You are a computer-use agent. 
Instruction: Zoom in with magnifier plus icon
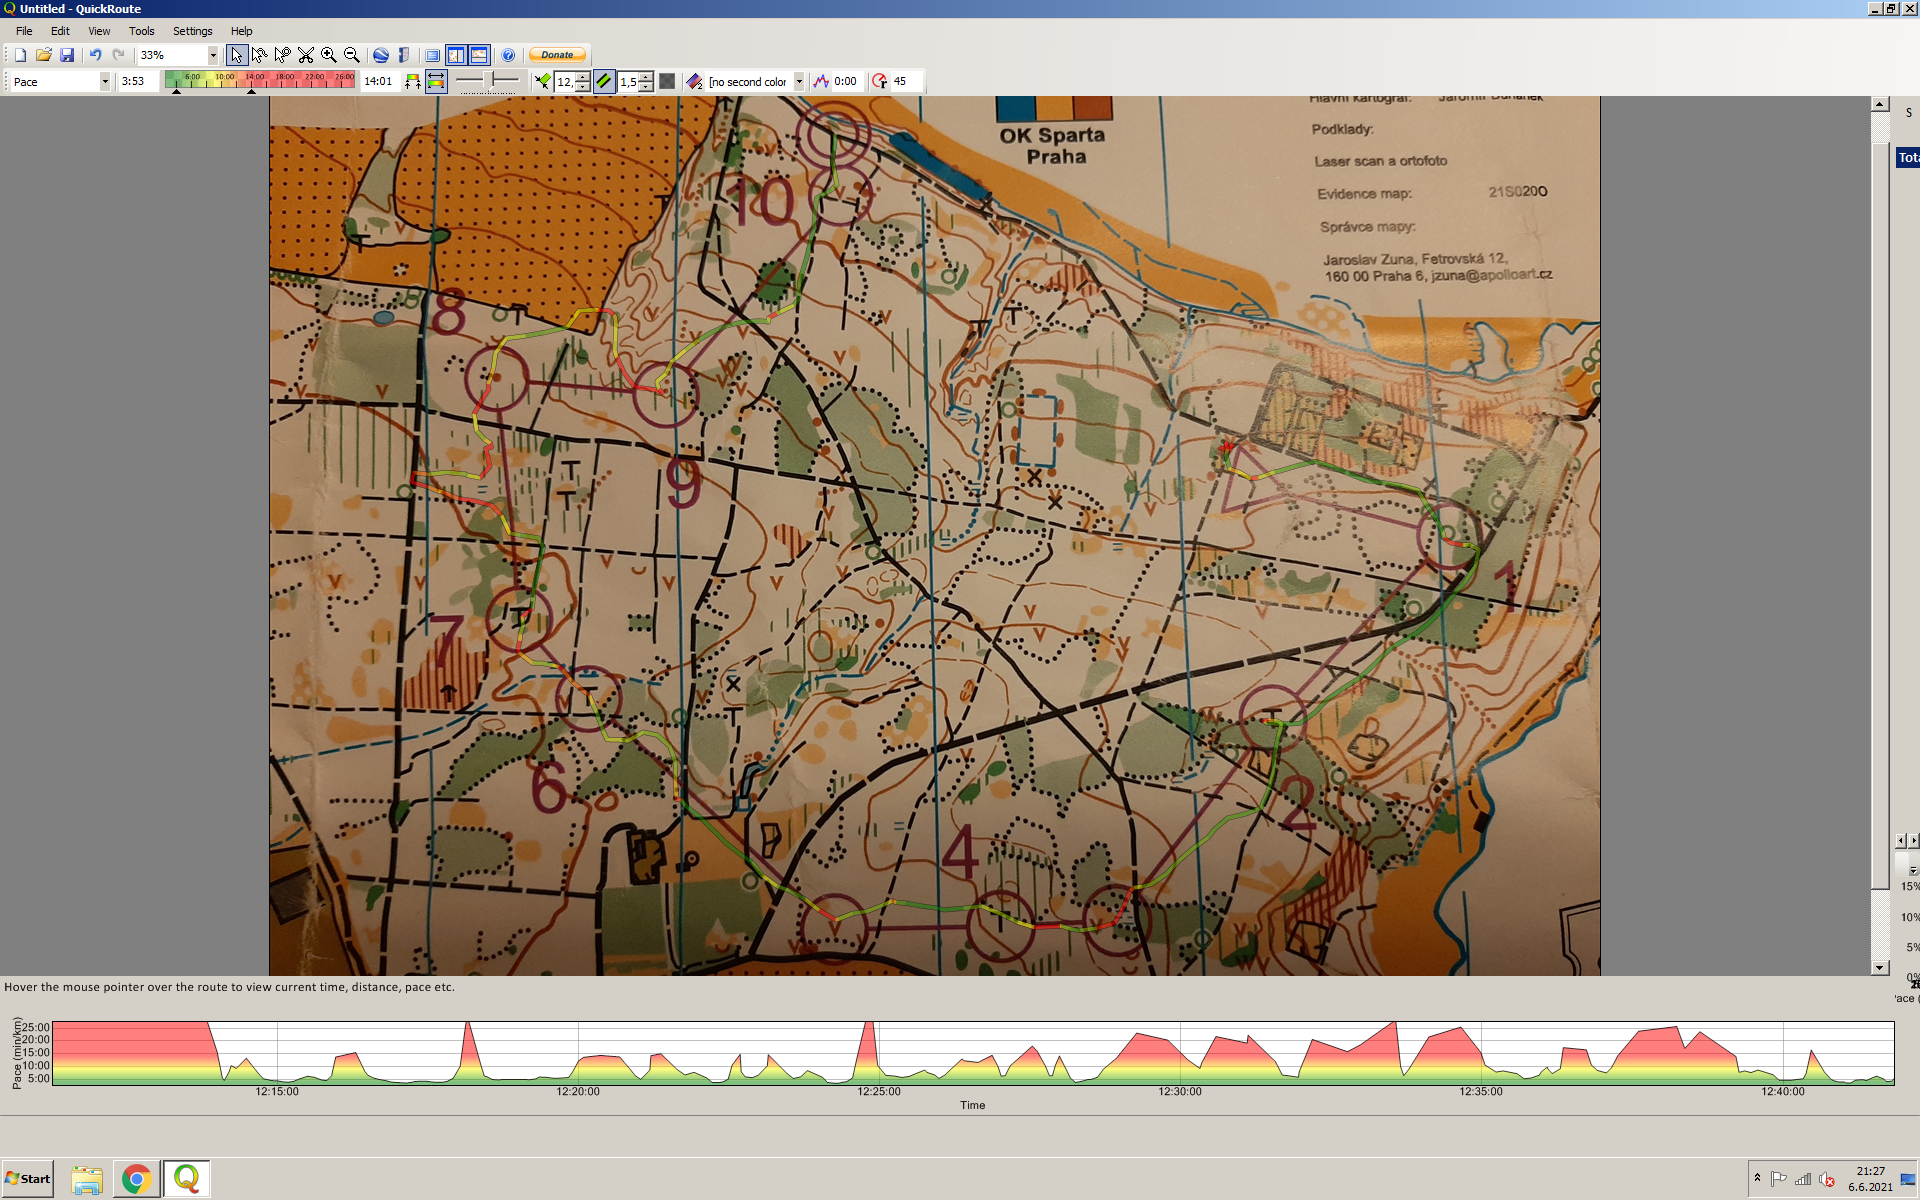point(328,55)
